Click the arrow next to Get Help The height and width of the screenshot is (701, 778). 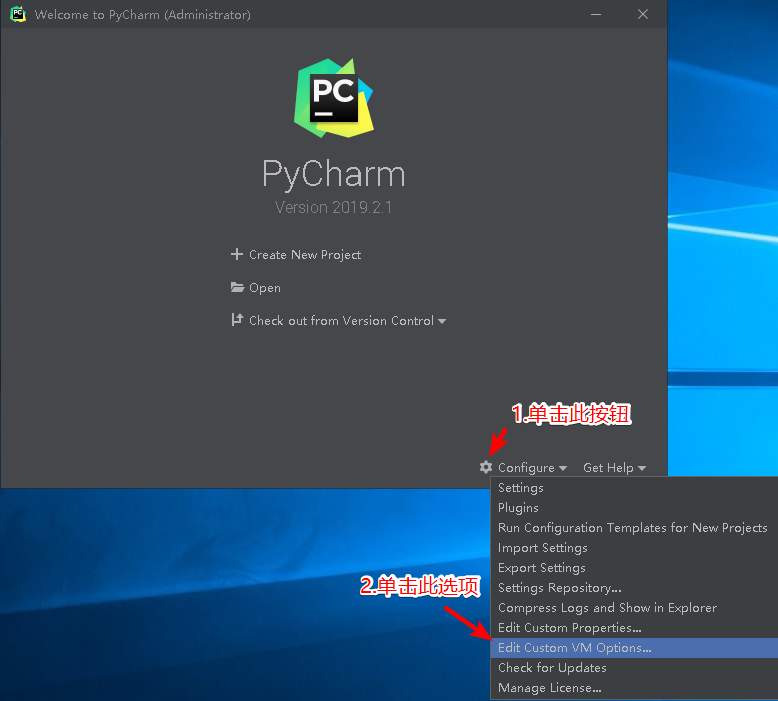click(x=642, y=468)
